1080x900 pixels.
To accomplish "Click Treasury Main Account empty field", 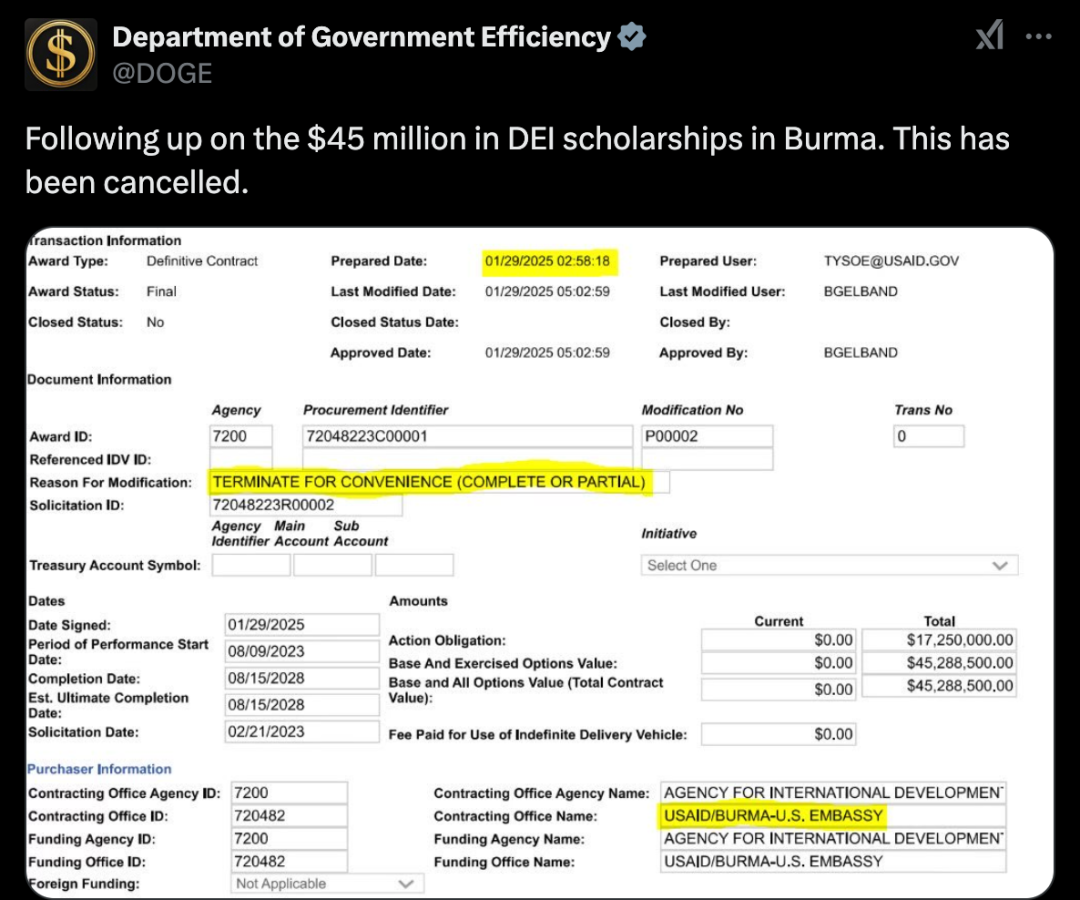I will [333, 565].
